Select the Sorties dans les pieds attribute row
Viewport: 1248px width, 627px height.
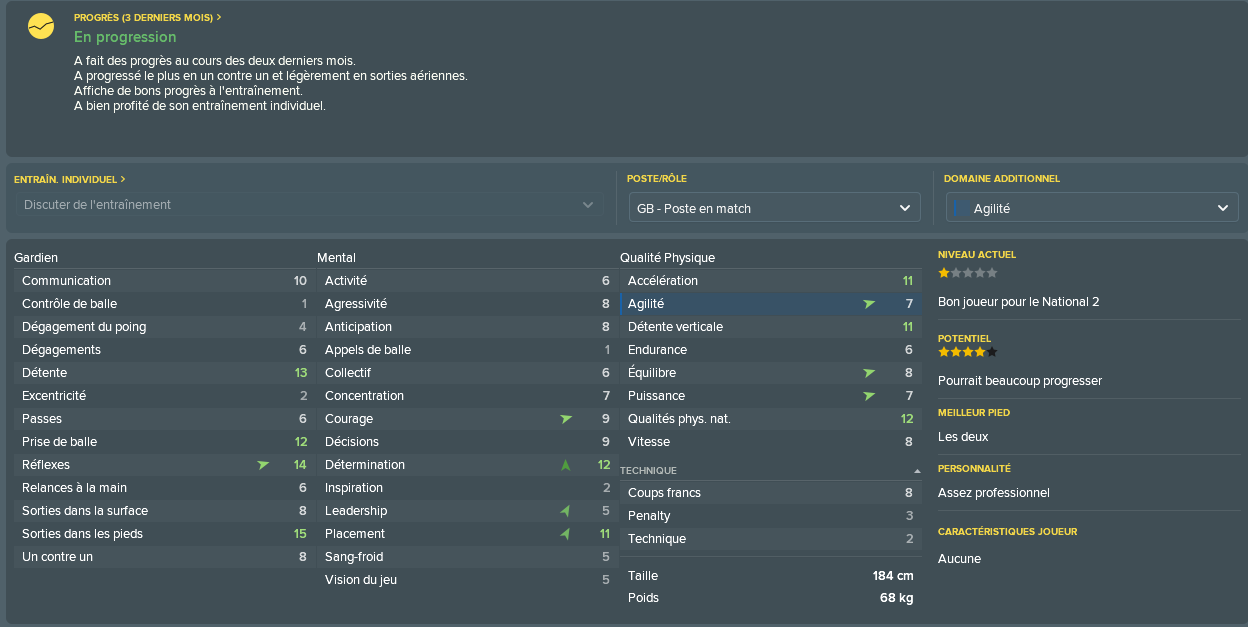164,534
